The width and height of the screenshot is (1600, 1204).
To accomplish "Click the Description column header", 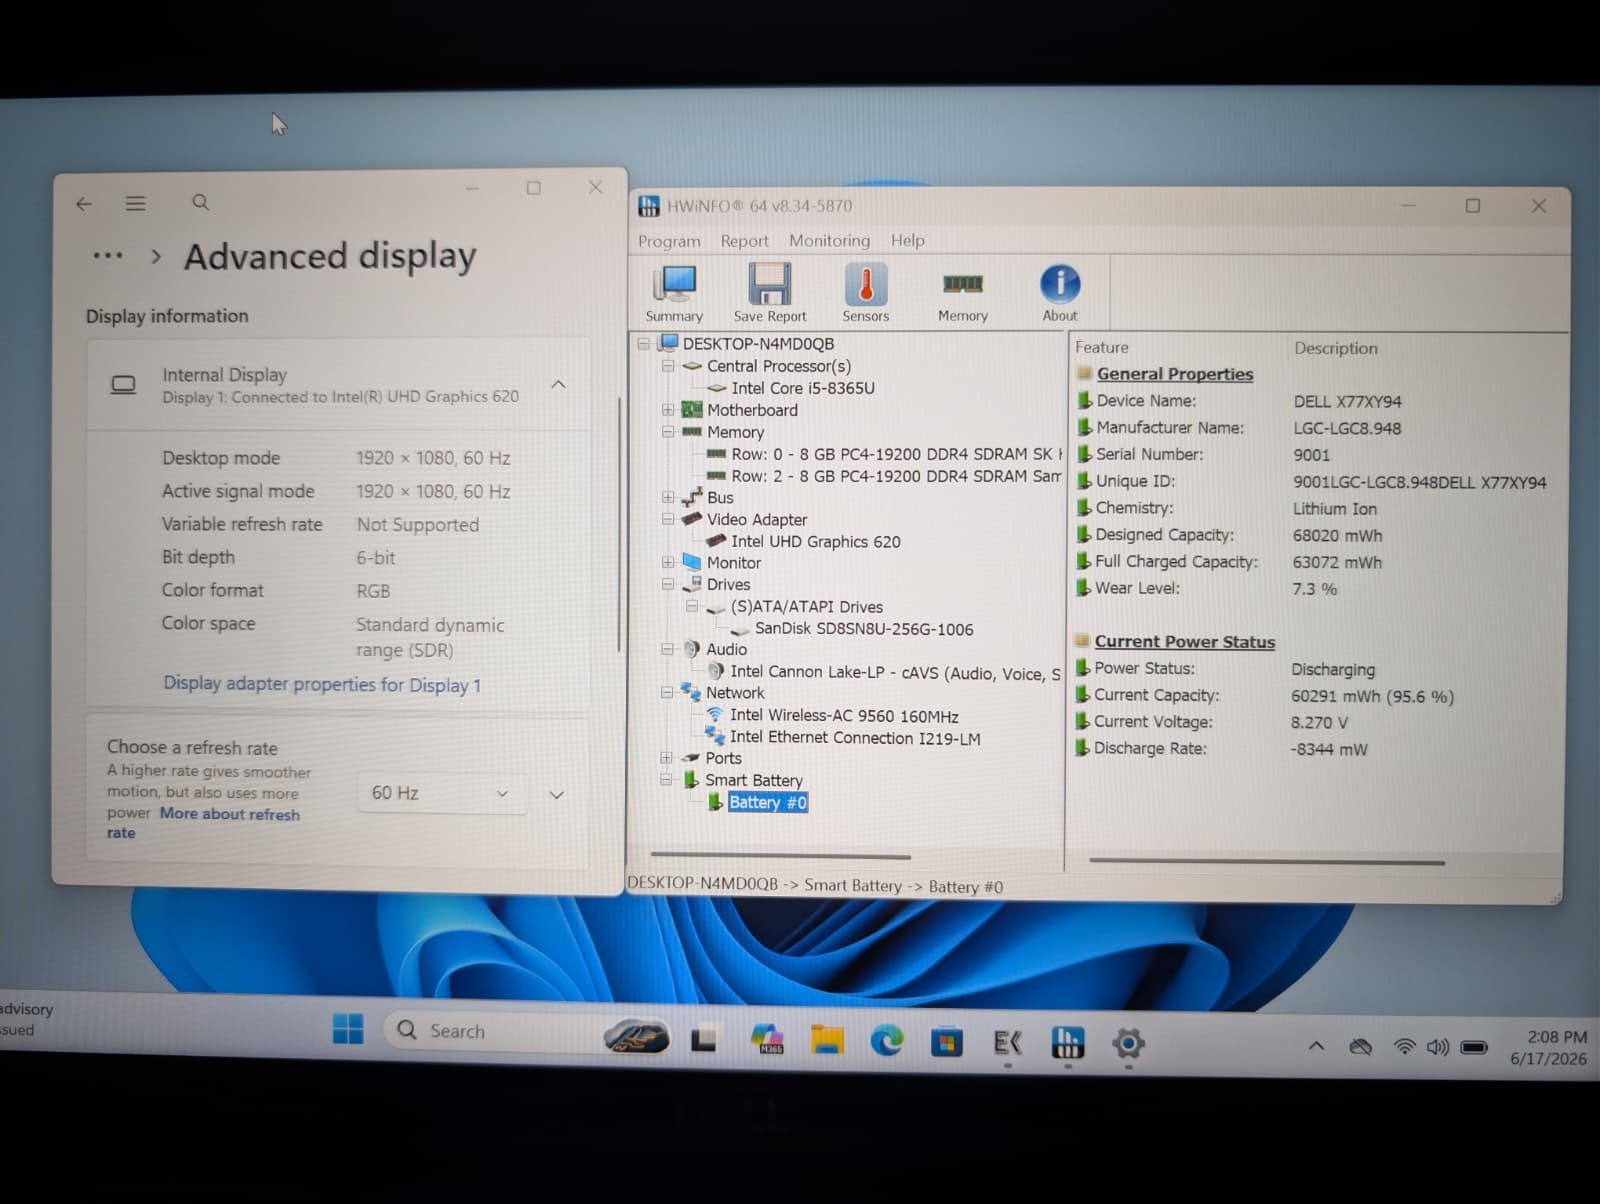I will 1336,348.
